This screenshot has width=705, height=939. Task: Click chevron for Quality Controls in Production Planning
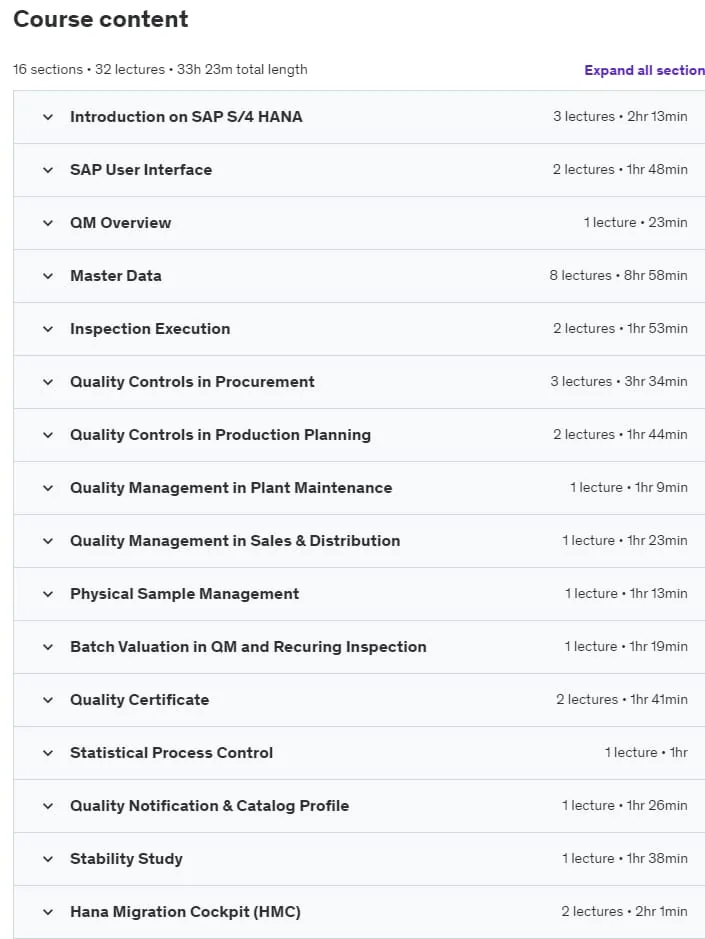point(48,435)
